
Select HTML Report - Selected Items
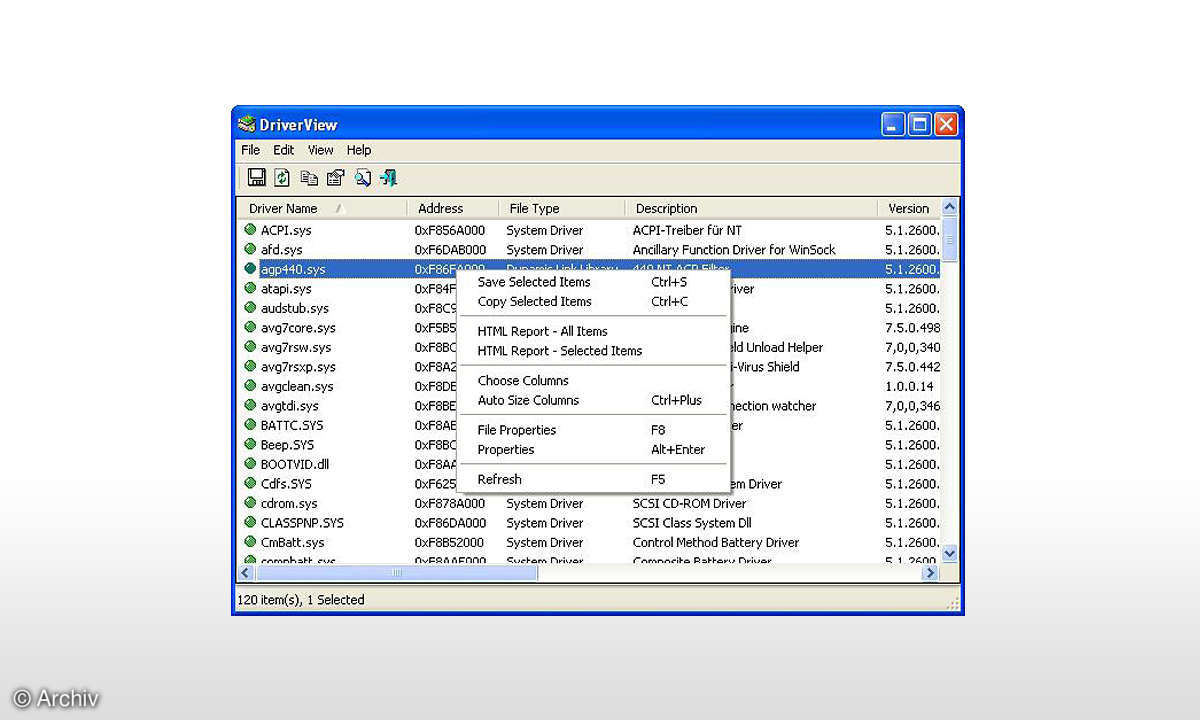[593, 351]
